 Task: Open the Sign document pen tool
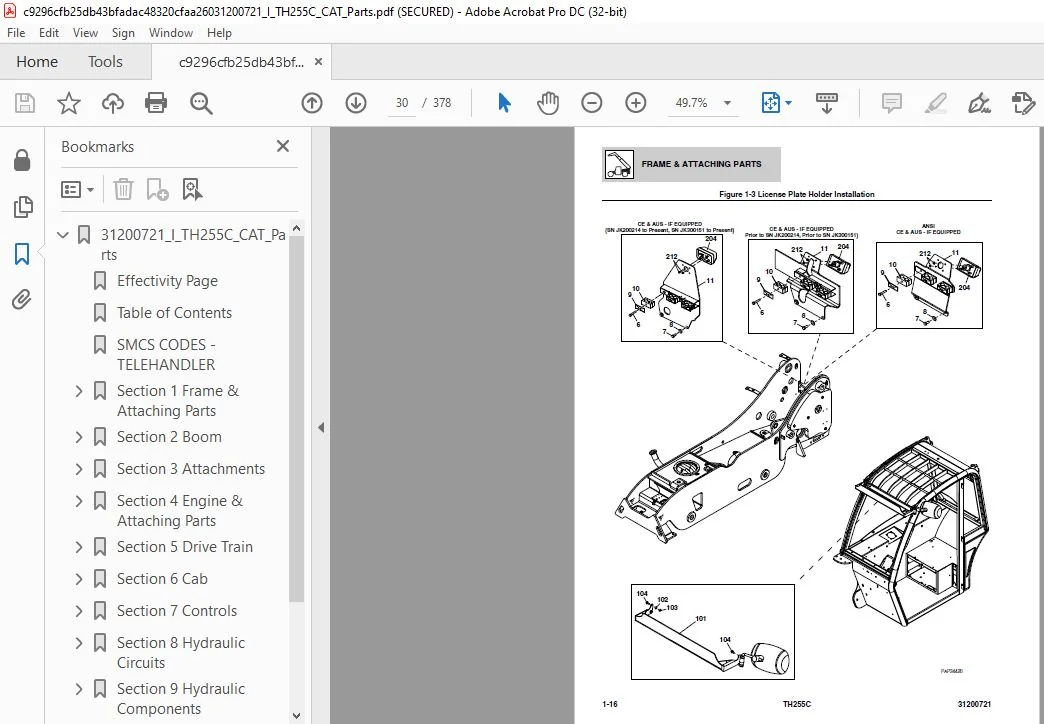(x=979, y=103)
